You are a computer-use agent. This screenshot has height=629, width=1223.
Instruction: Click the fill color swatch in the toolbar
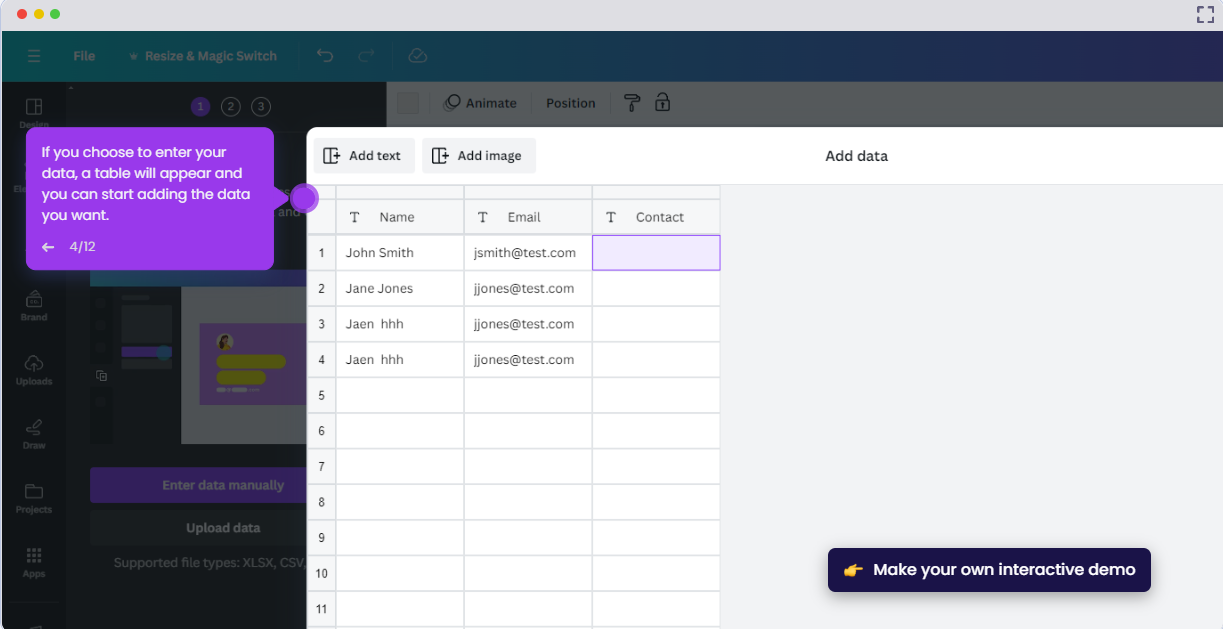[x=408, y=102]
